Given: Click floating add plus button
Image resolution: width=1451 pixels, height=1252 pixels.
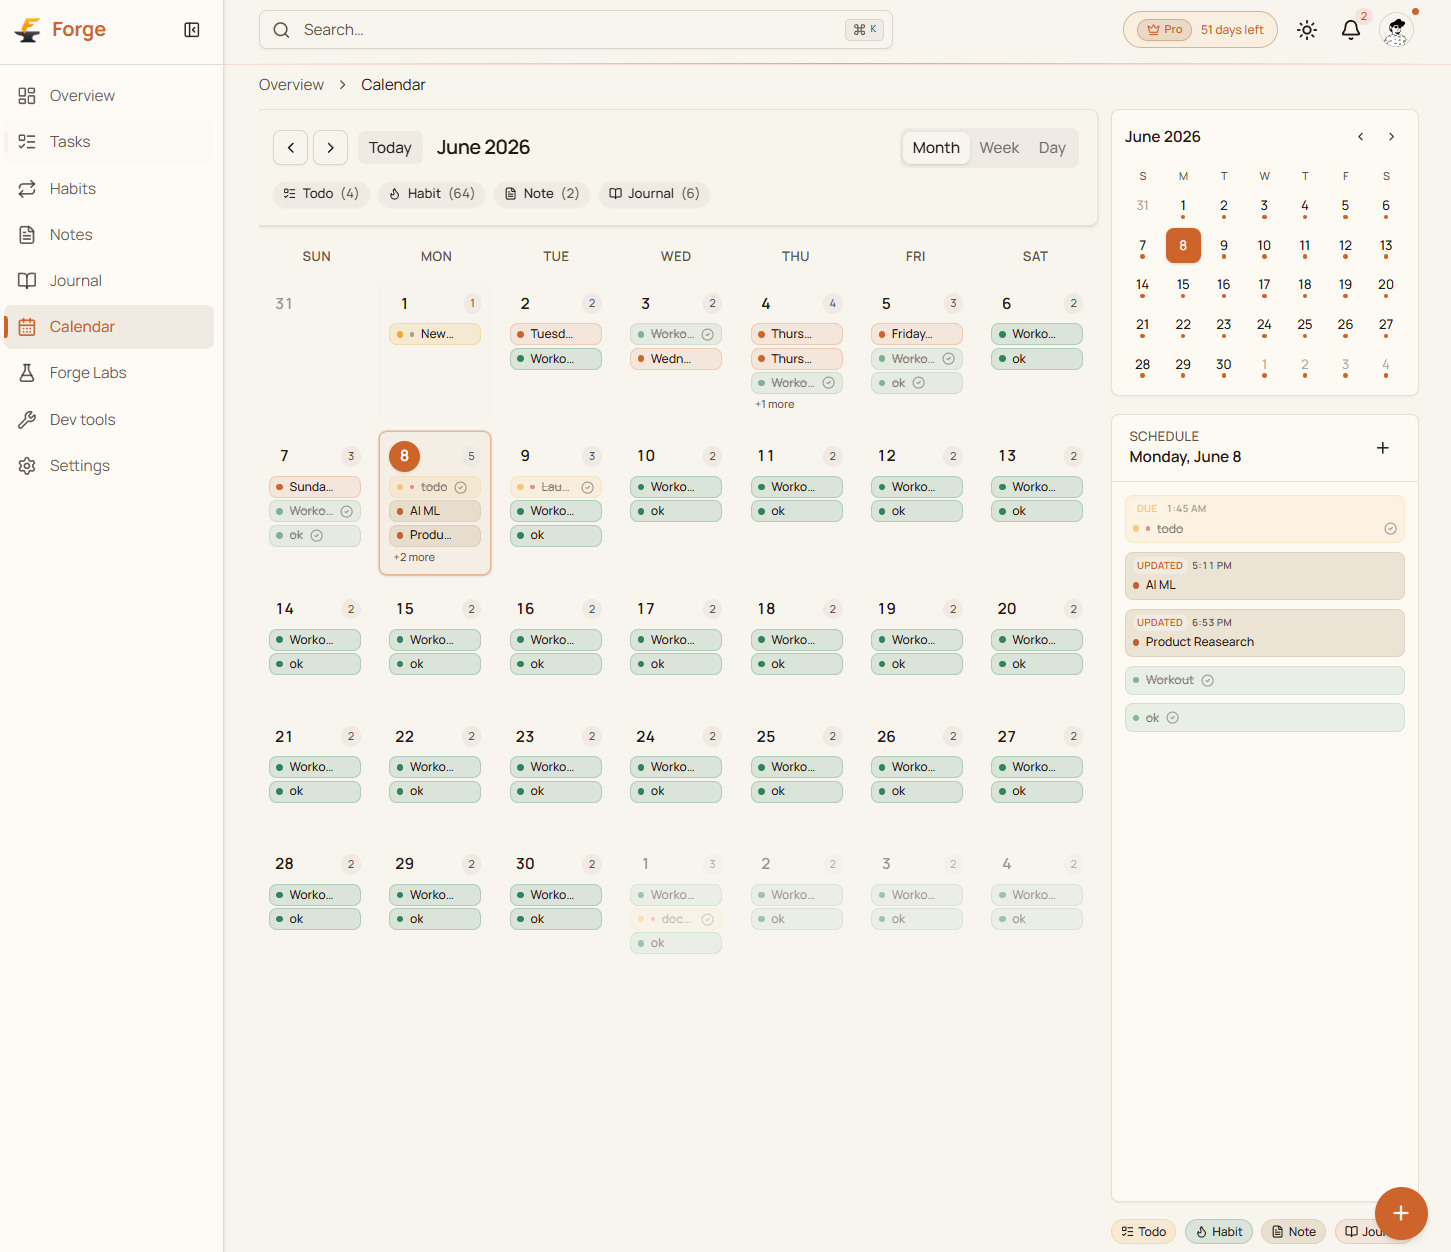Looking at the screenshot, I should [1401, 1213].
